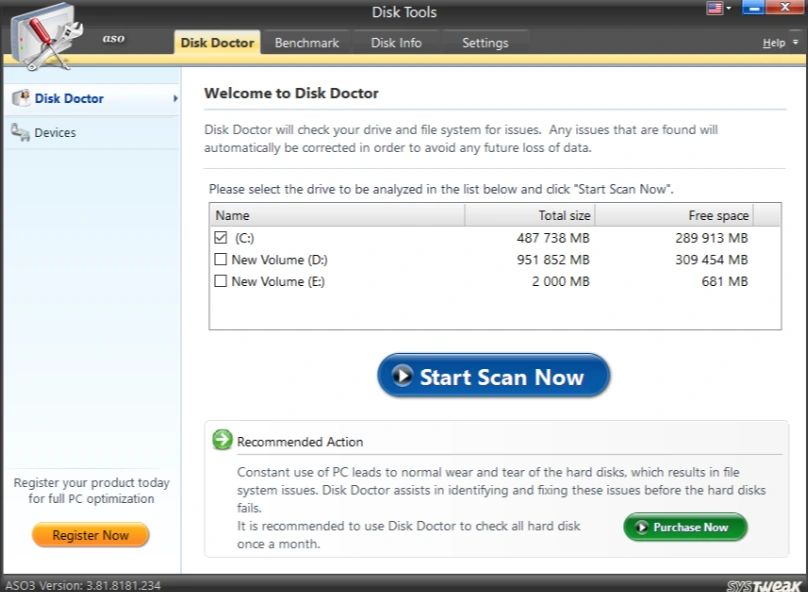The image size is (808, 592).
Task: Sort by the Free space column header
Action: 674,215
